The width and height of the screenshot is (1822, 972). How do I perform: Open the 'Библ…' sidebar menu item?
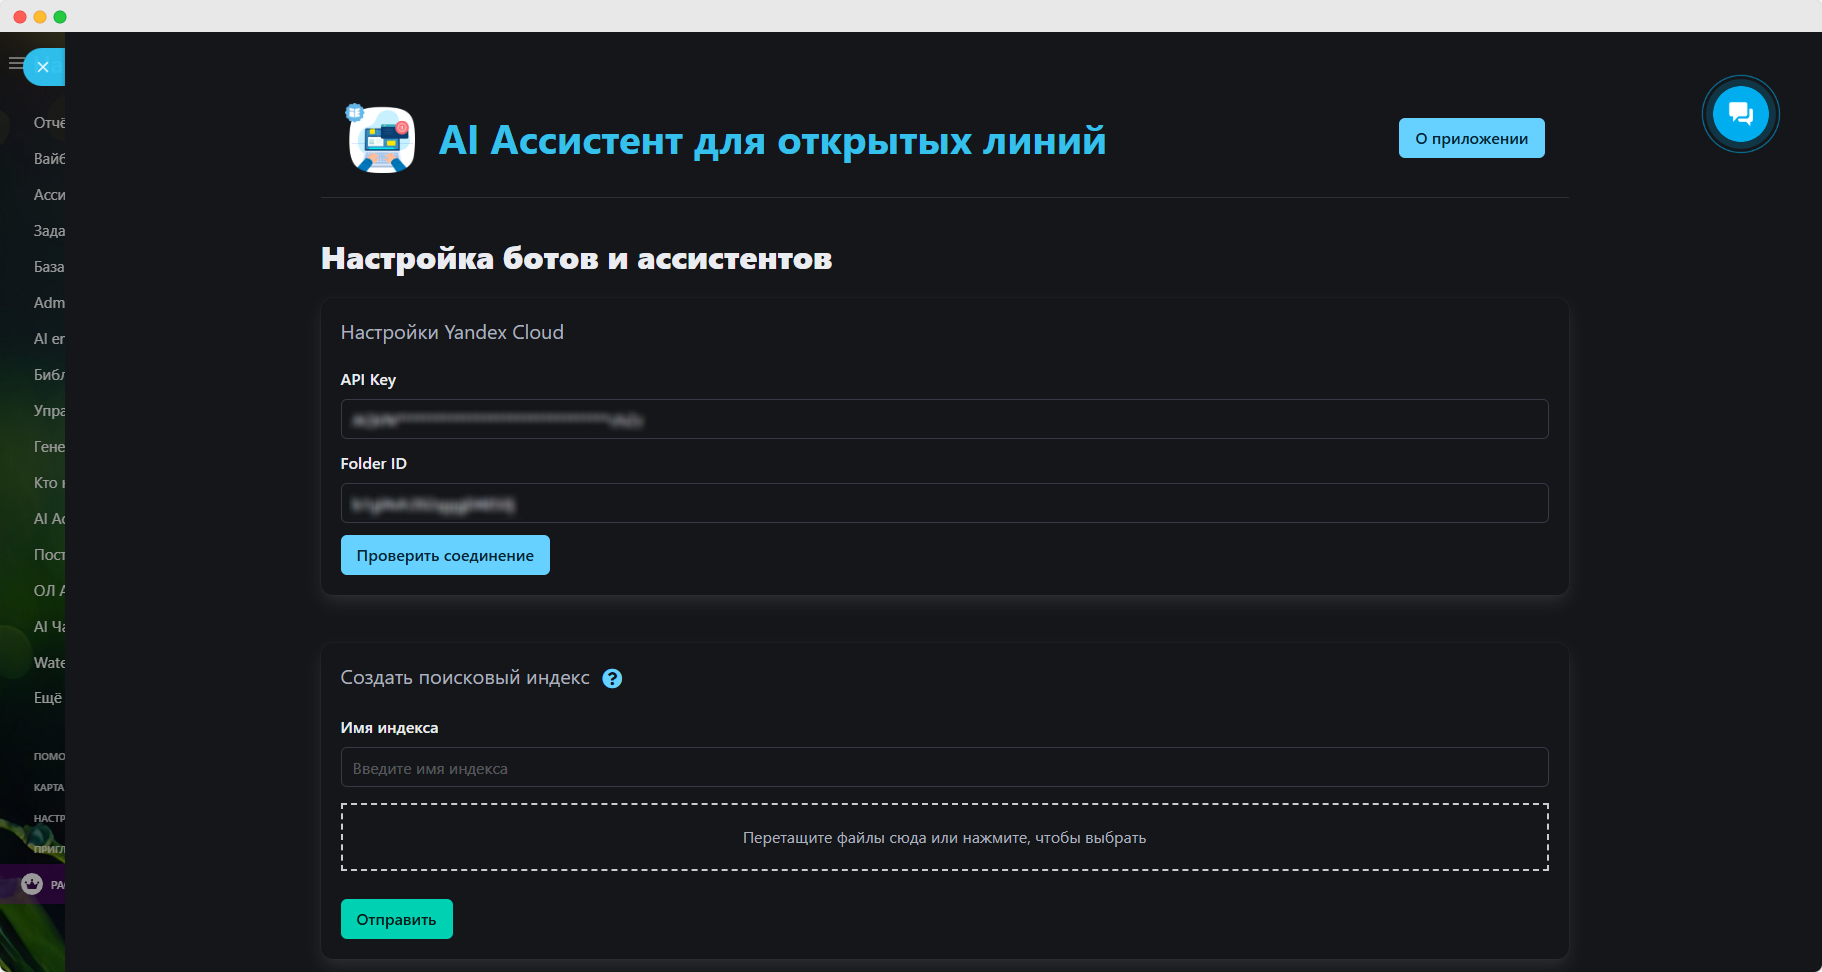[x=49, y=375]
